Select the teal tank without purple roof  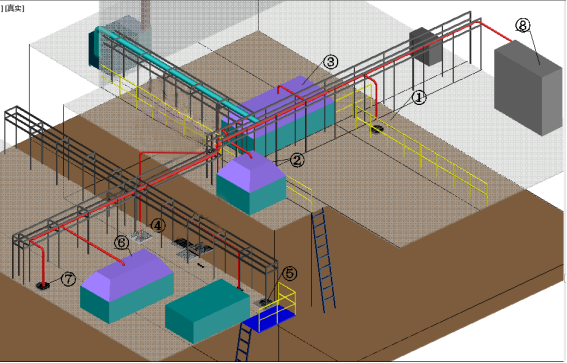tap(207, 311)
